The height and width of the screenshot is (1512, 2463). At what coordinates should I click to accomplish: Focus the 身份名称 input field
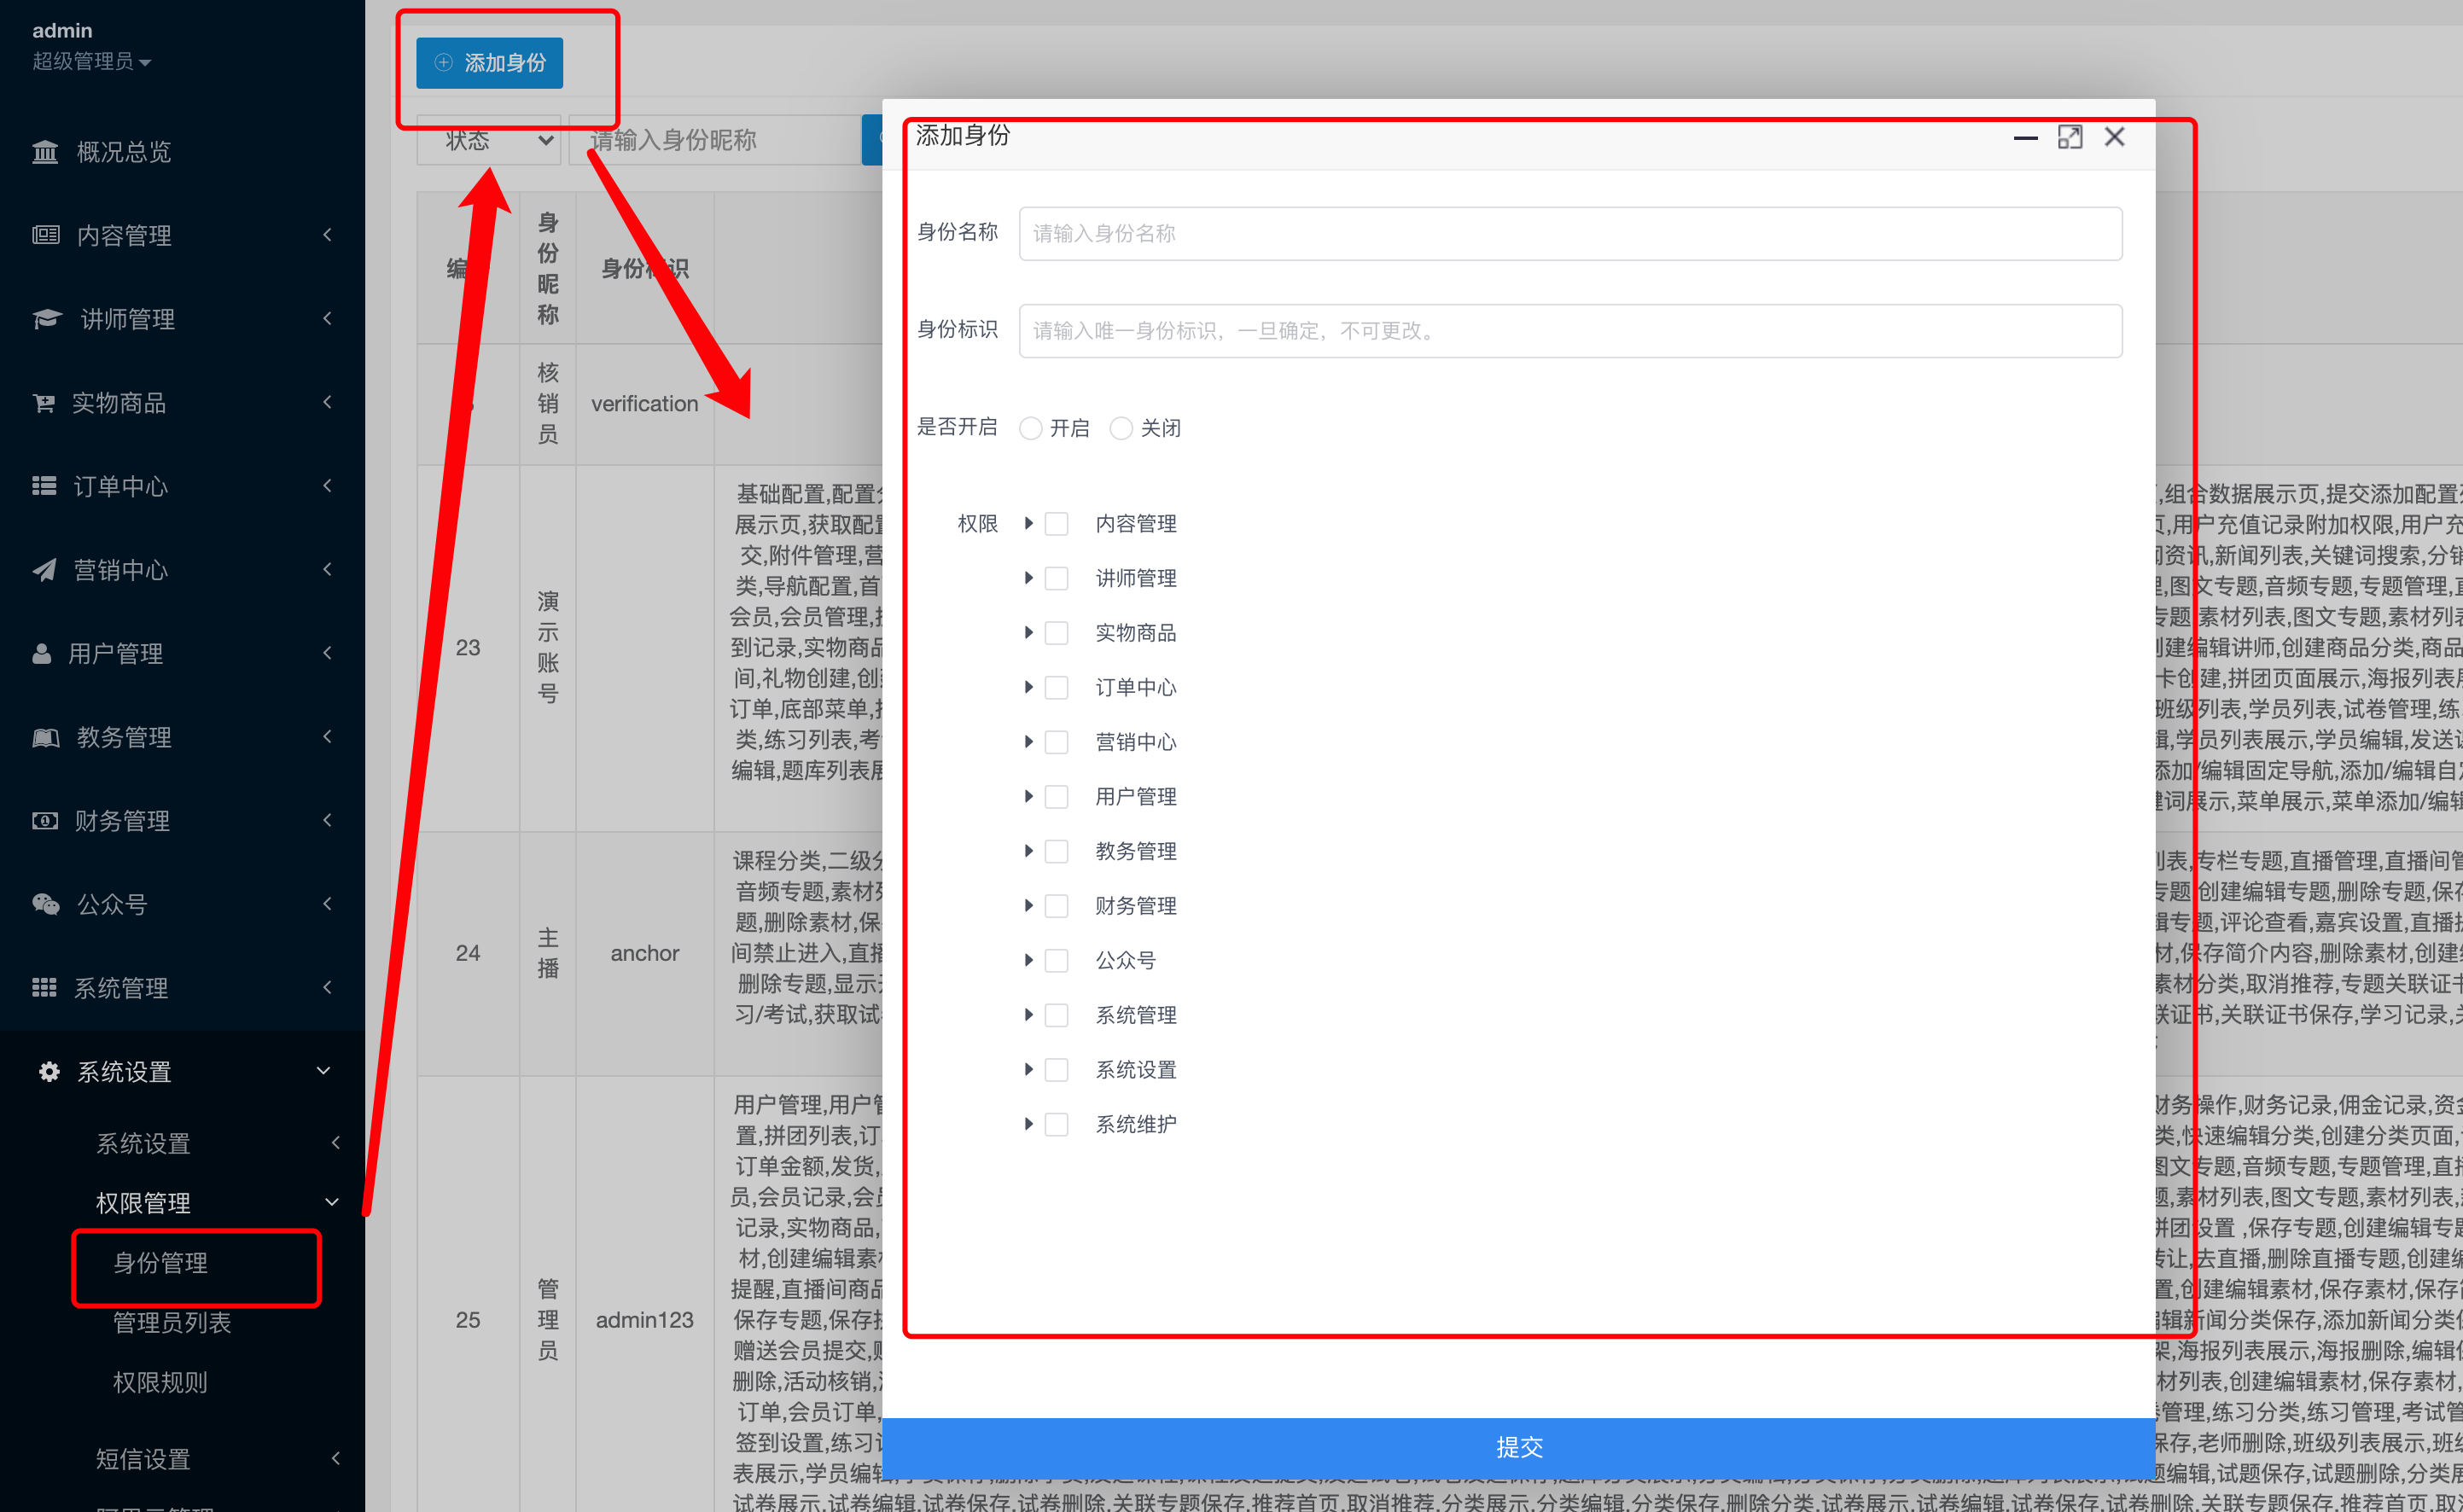coord(1570,234)
